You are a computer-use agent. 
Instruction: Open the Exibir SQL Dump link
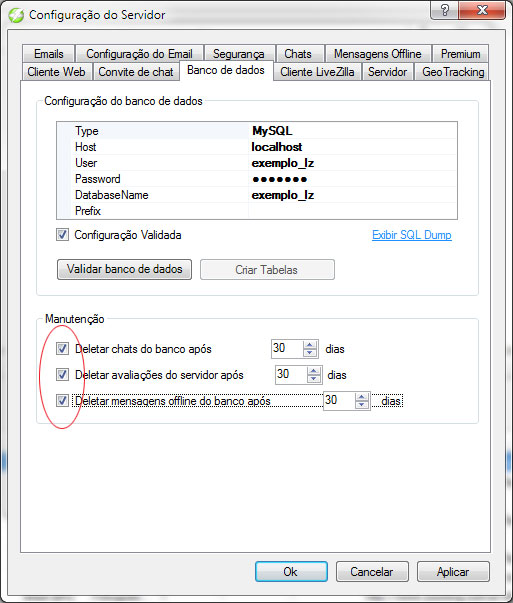point(412,235)
